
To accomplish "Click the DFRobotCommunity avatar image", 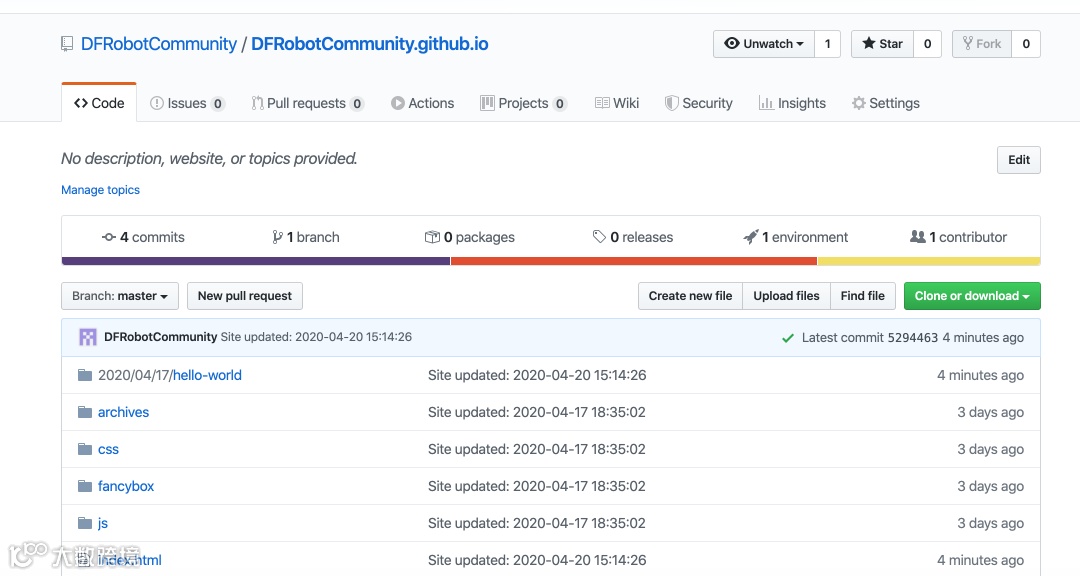I will pyautogui.click(x=87, y=337).
